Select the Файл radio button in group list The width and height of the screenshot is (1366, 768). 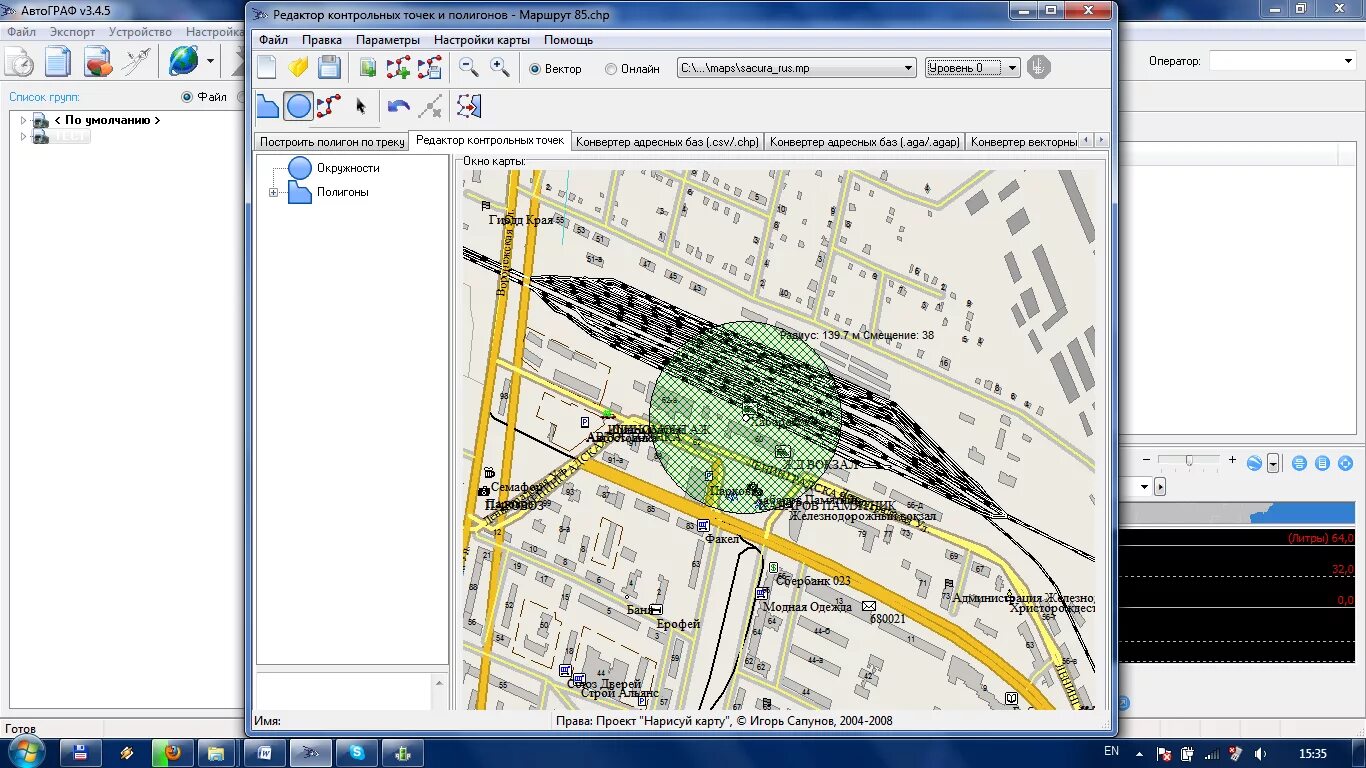click(x=187, y=97)
